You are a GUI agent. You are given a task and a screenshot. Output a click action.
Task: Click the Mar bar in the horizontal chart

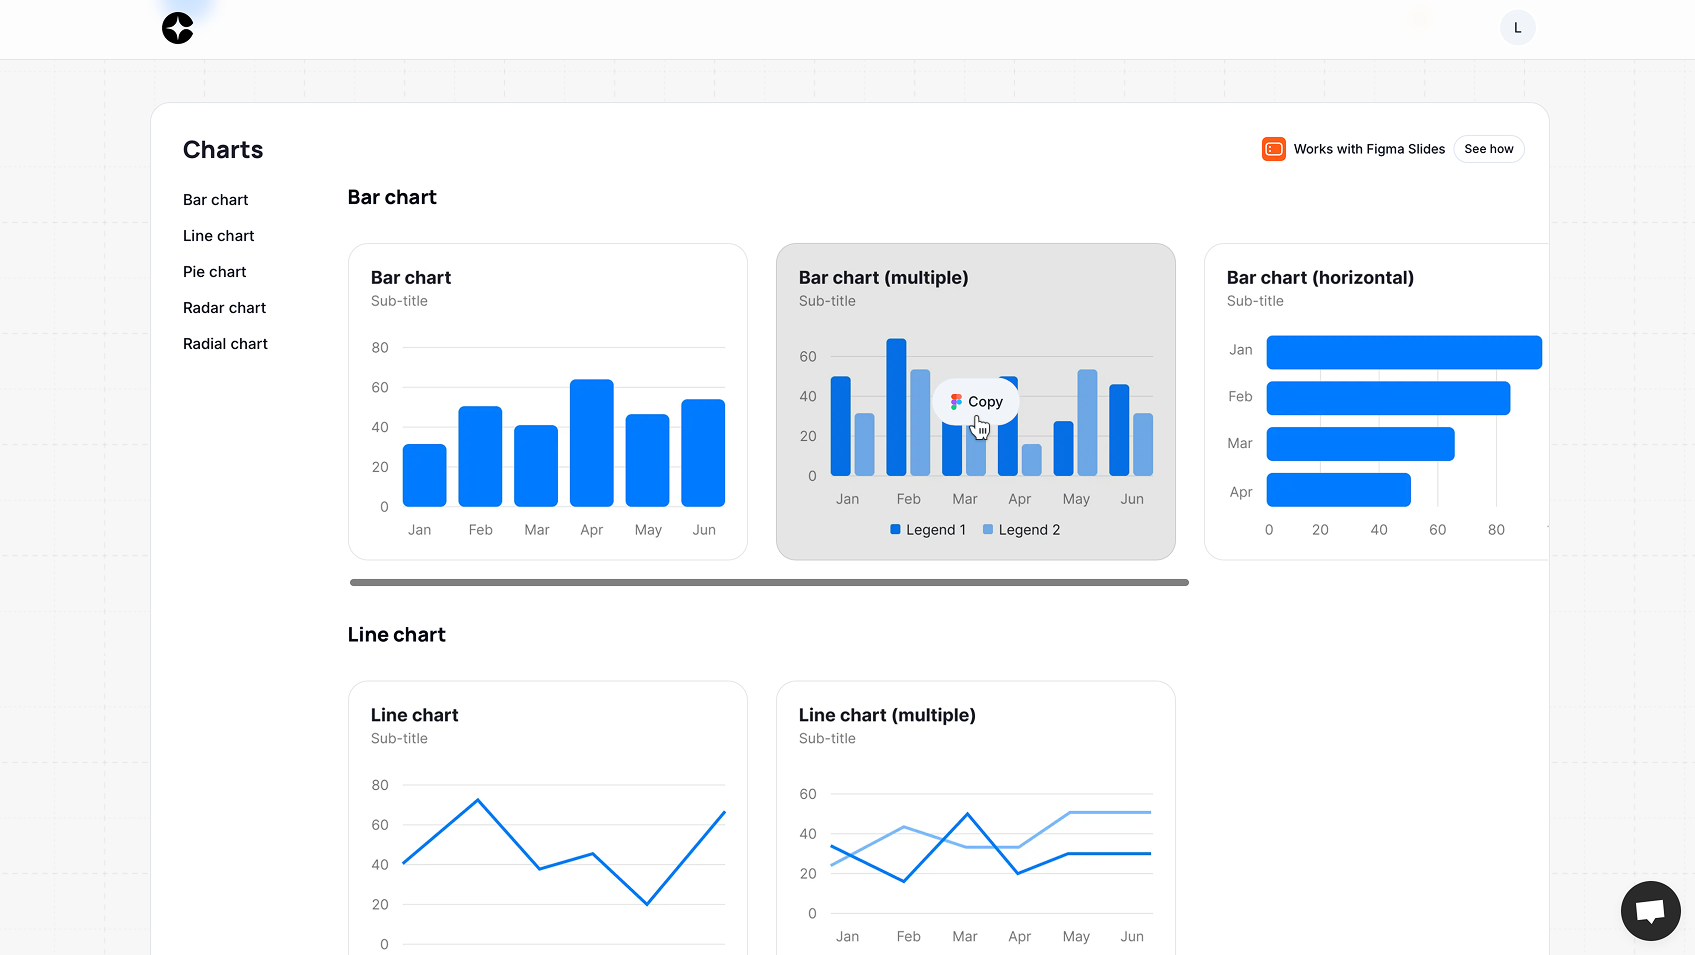1361,444
